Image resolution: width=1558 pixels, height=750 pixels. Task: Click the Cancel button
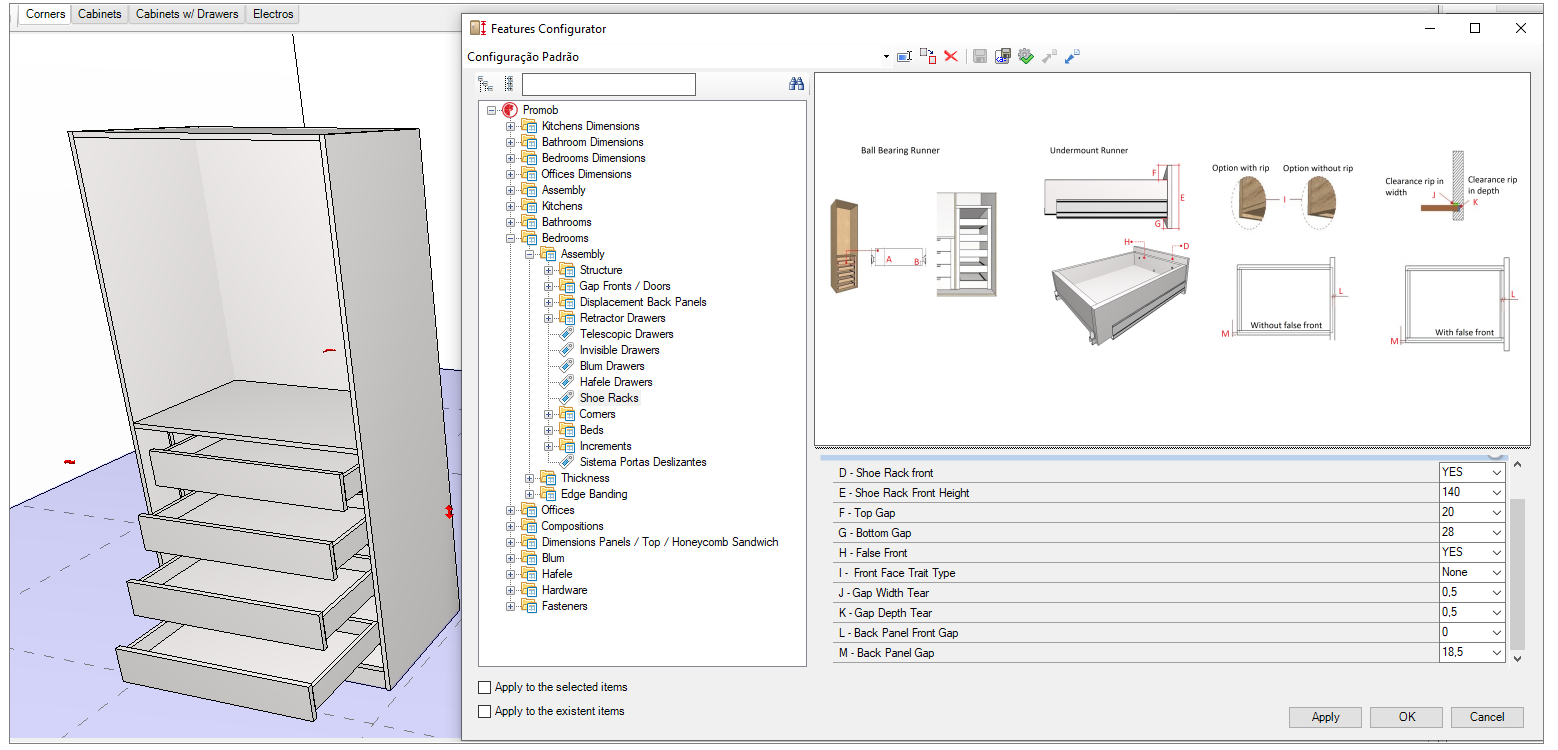tap(1487, 717)
